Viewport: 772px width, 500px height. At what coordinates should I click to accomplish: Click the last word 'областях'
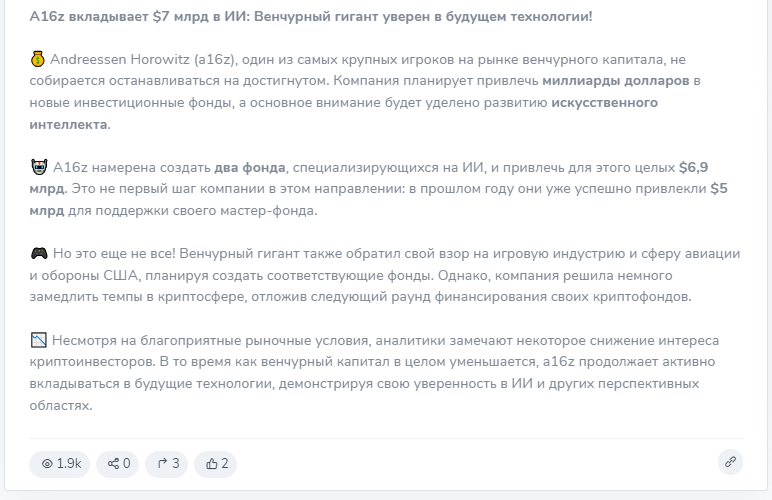pos(60,406)
